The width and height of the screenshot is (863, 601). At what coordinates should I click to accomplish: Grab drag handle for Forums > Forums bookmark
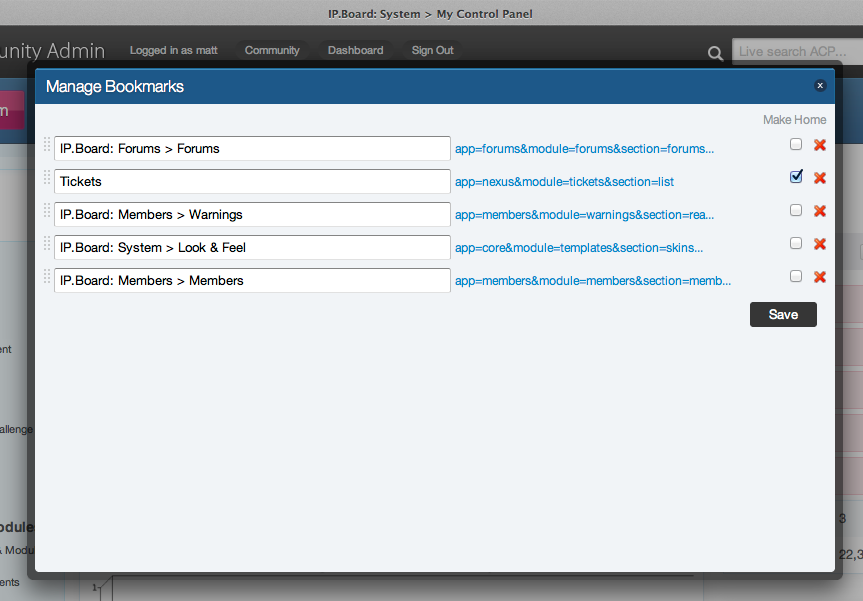pos(47,144)
